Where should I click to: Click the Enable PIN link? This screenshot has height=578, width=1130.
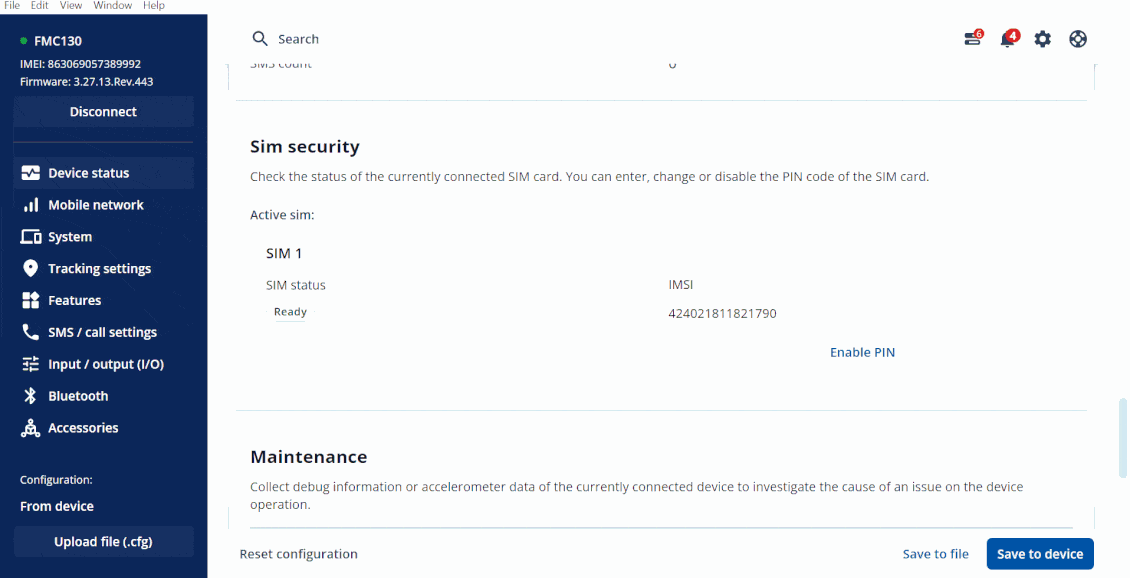click(x=862, y=352)
